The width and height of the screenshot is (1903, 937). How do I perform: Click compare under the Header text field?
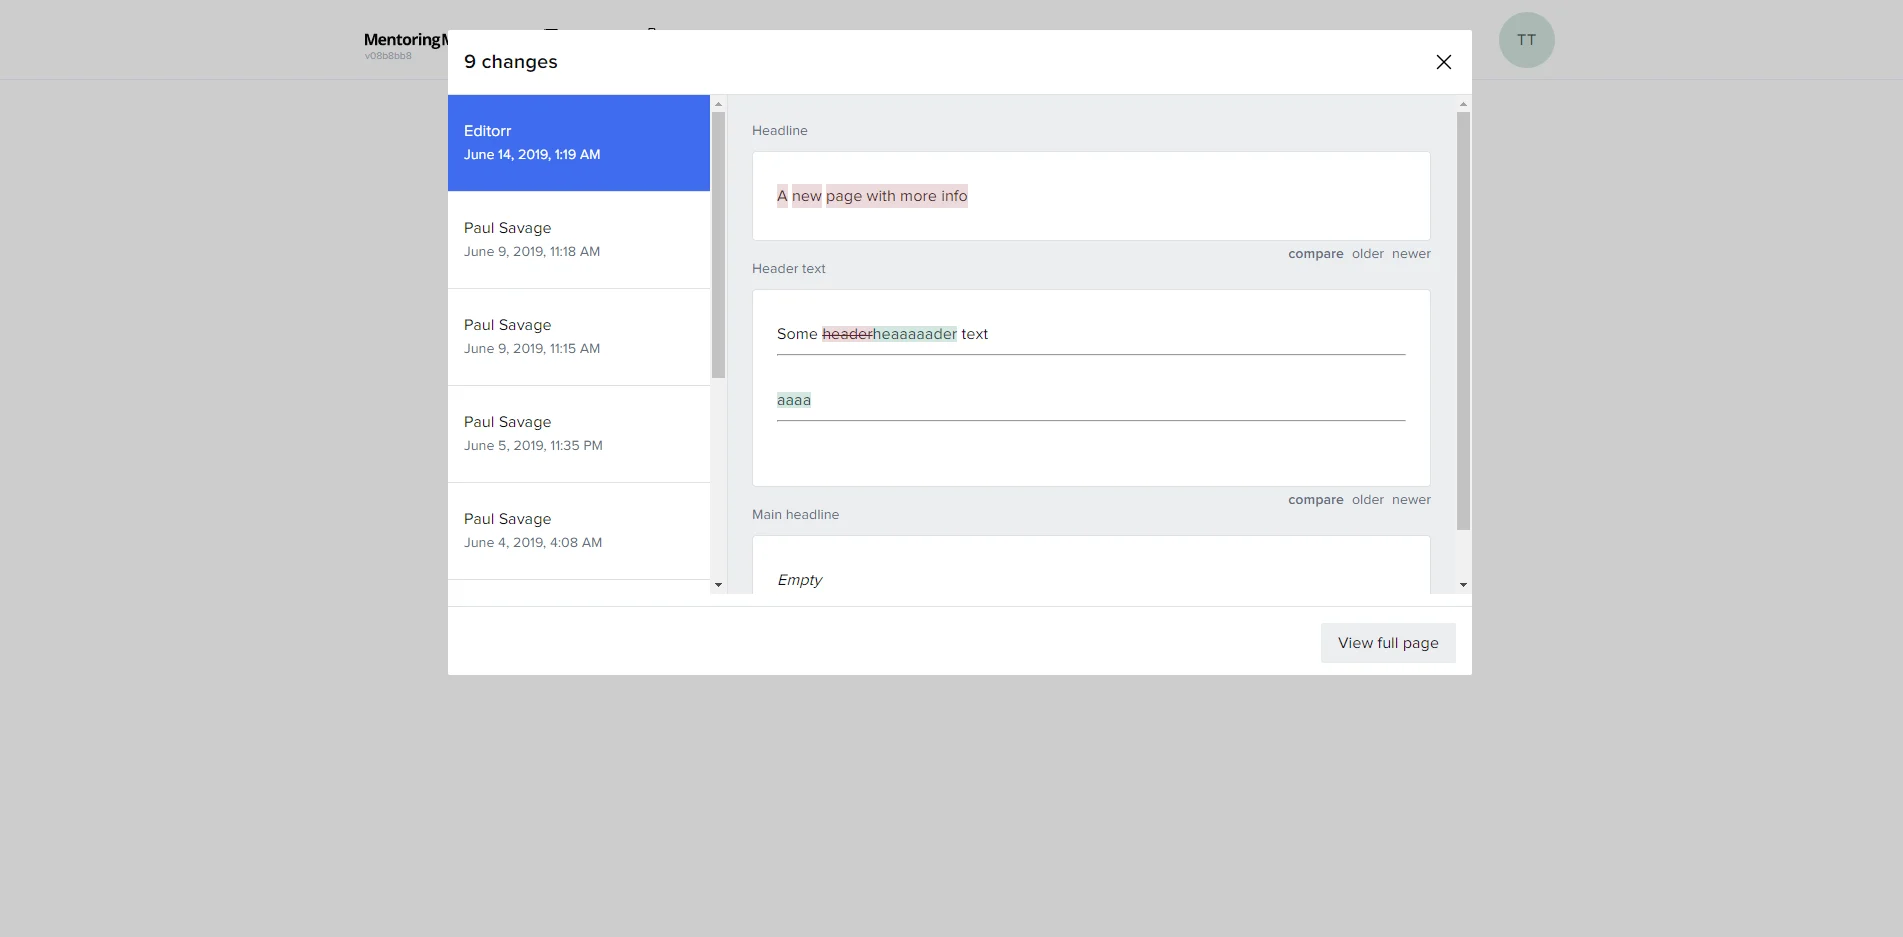(x=1315, y=500)
